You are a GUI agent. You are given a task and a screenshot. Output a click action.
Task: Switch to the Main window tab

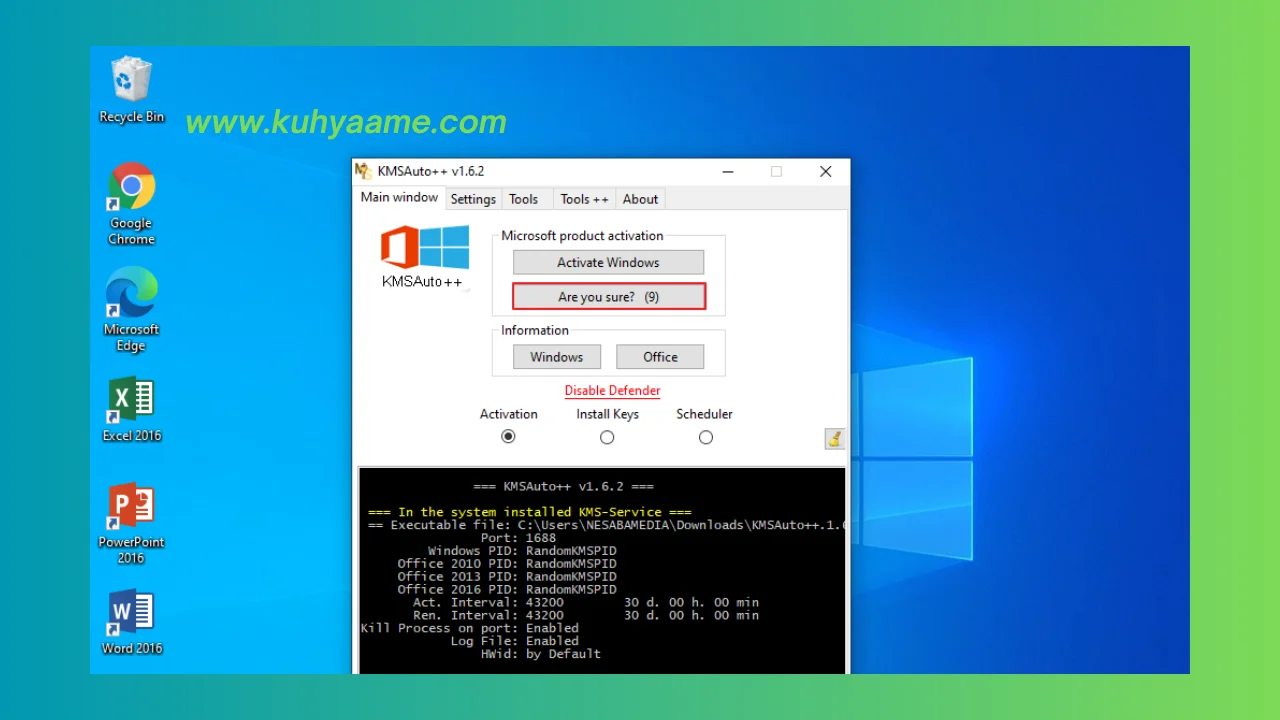pyautogui.click(x=399, y=197)
